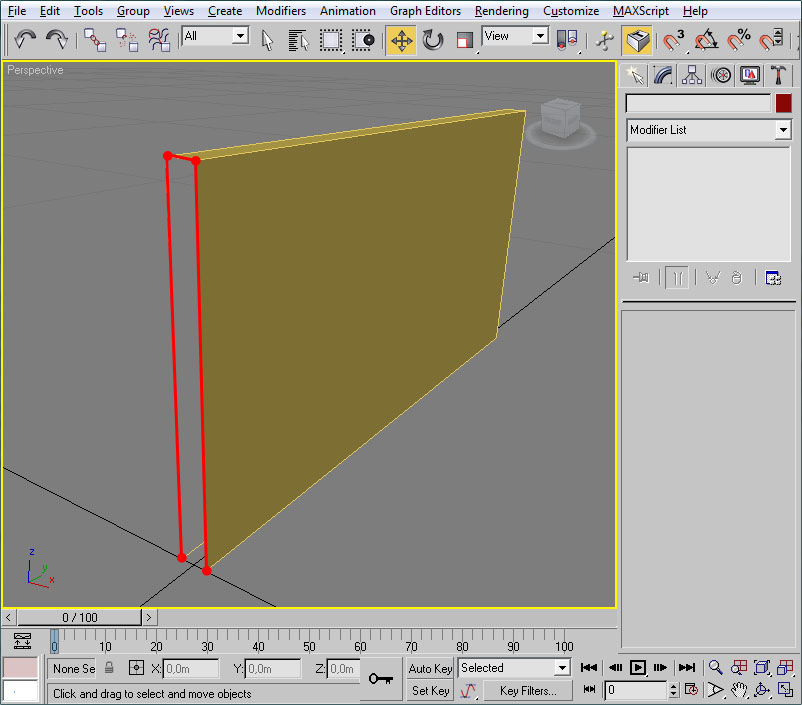Click the dark red object color swatch
802x705 pixels.
[x=783, y=103]
